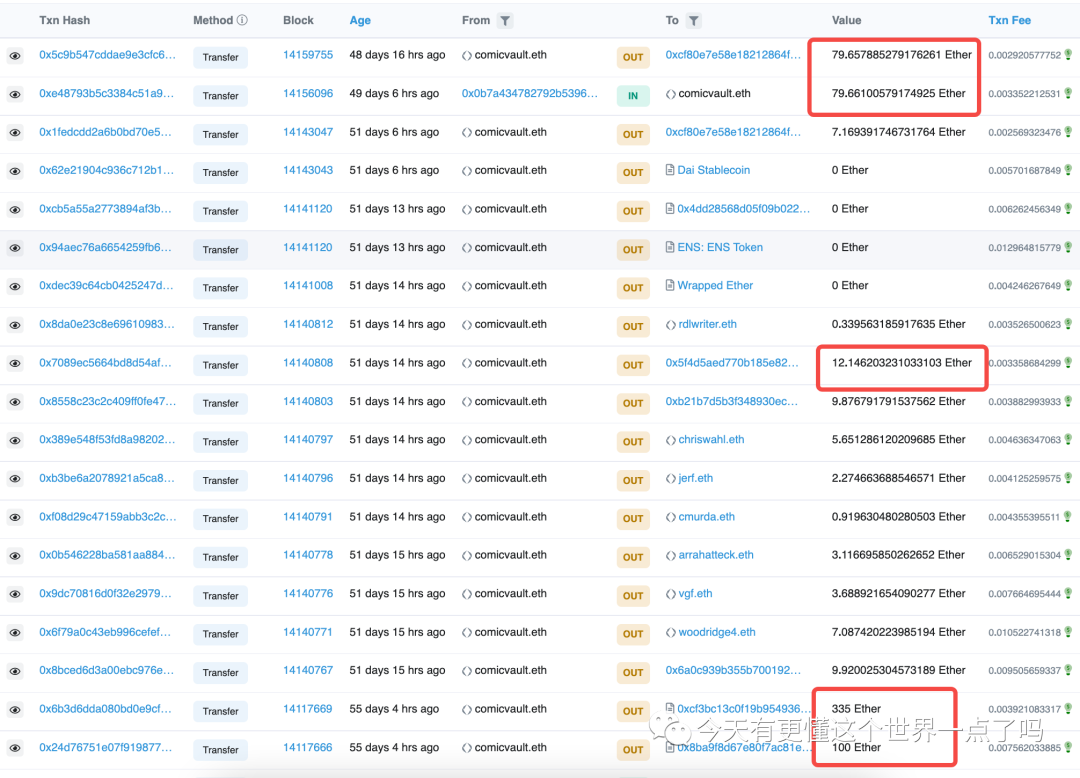Click the eye icon for transaction 0x0b546228ba581aa884
The height and width of the screenshot is (778, 1080).
pos(15,556)
